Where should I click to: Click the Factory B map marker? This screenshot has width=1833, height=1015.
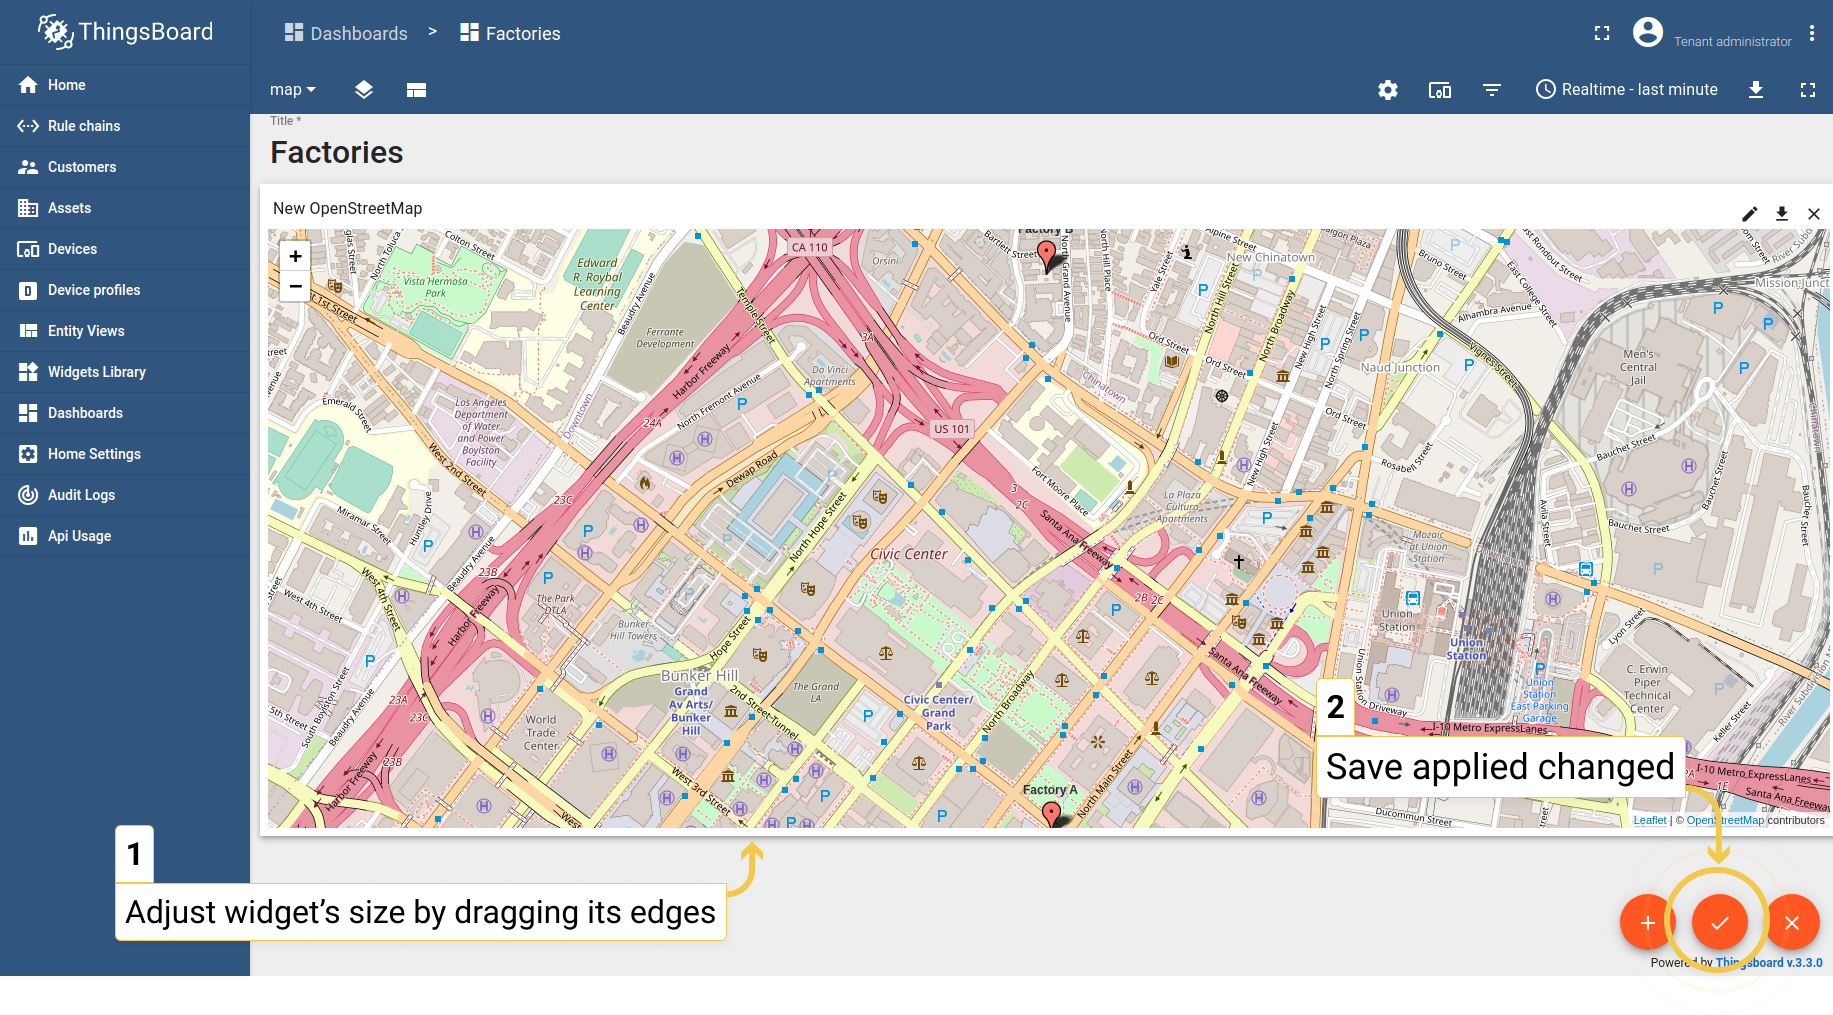coord(1047,256)
